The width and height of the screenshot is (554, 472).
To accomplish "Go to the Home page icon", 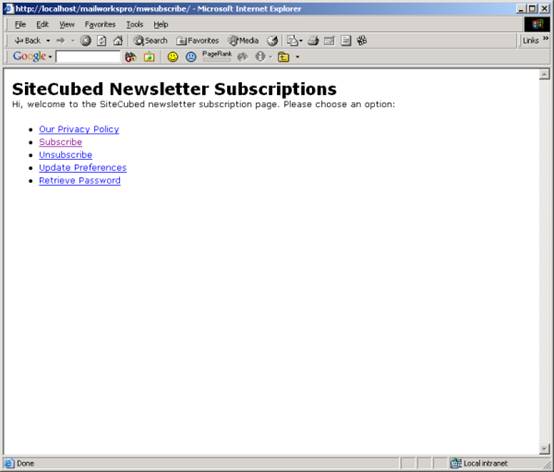I will point(118,41).
